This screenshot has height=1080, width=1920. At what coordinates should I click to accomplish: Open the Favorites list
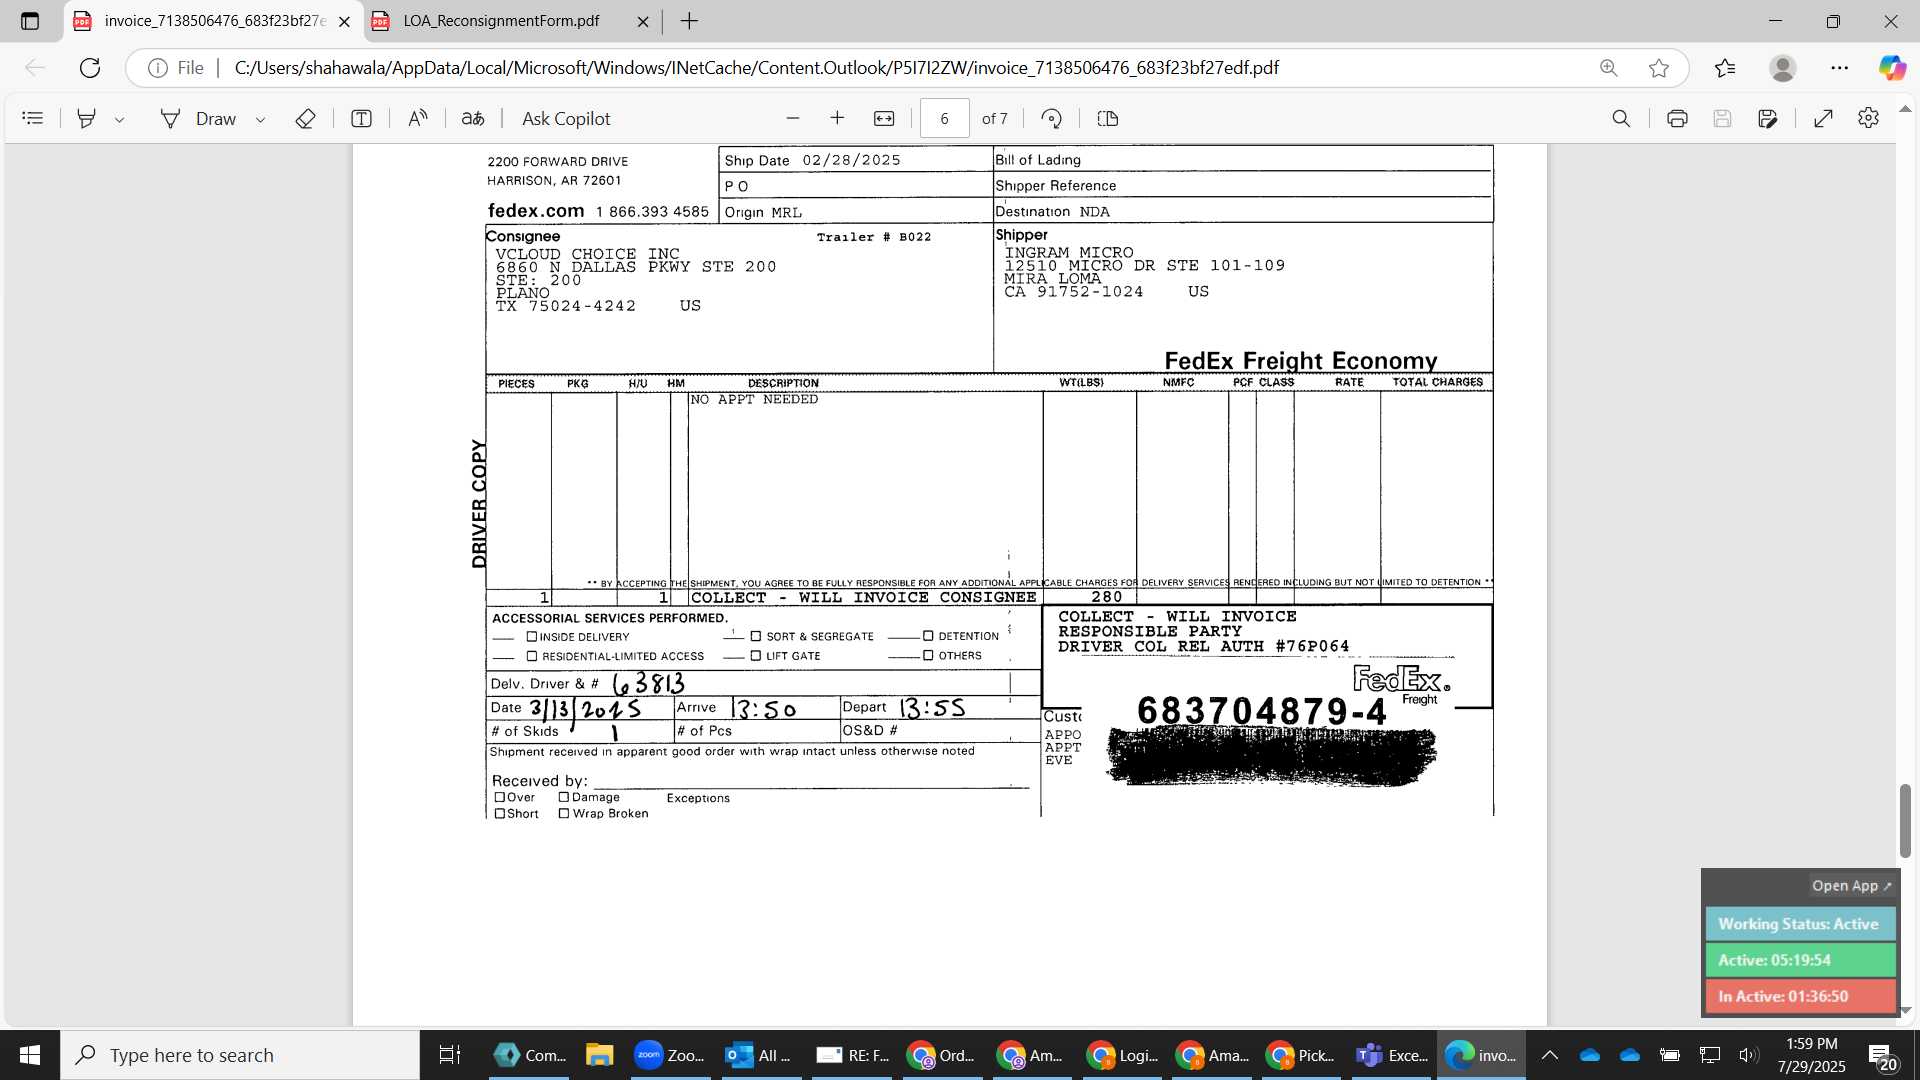[x=1725, y=68]
